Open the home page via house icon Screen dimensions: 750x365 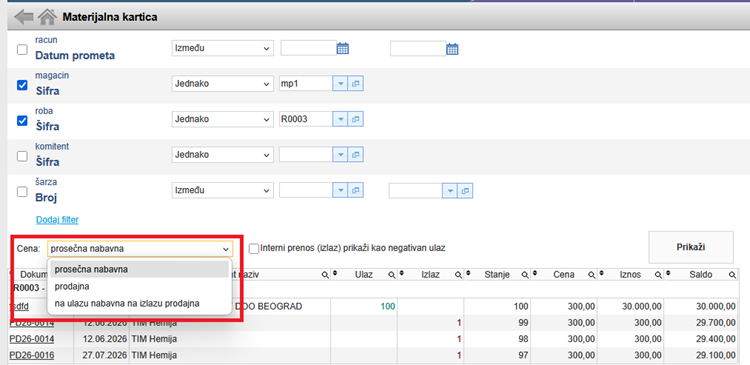[47, 17]
